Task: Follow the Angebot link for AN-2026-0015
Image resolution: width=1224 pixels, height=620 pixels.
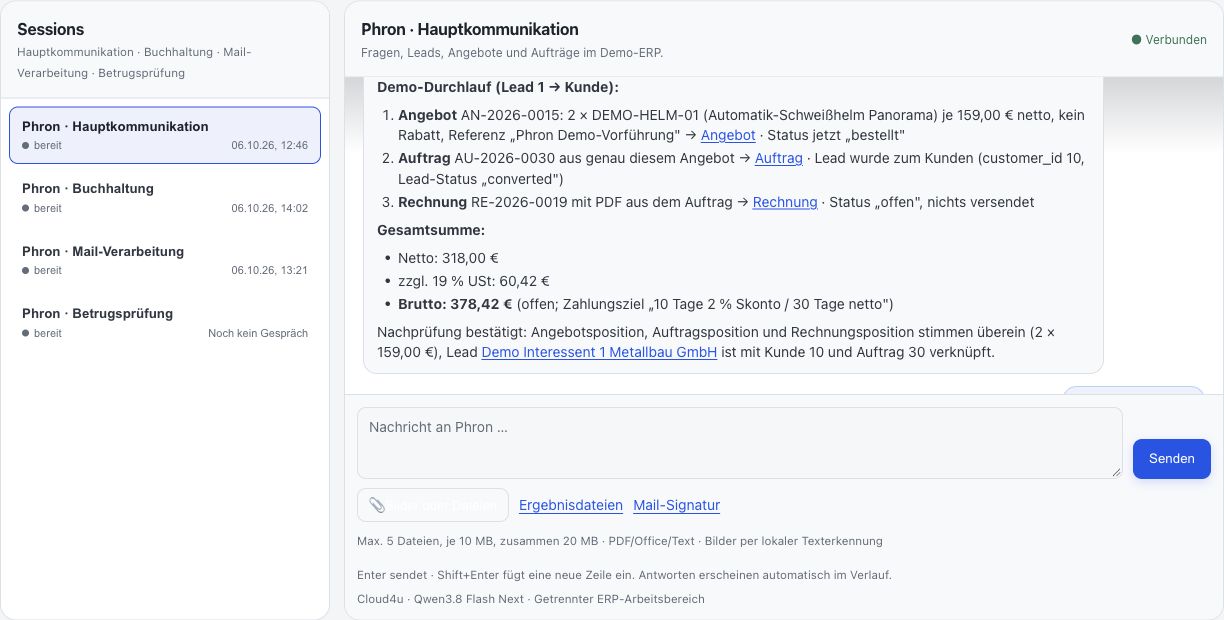Action: click(728, 135)
